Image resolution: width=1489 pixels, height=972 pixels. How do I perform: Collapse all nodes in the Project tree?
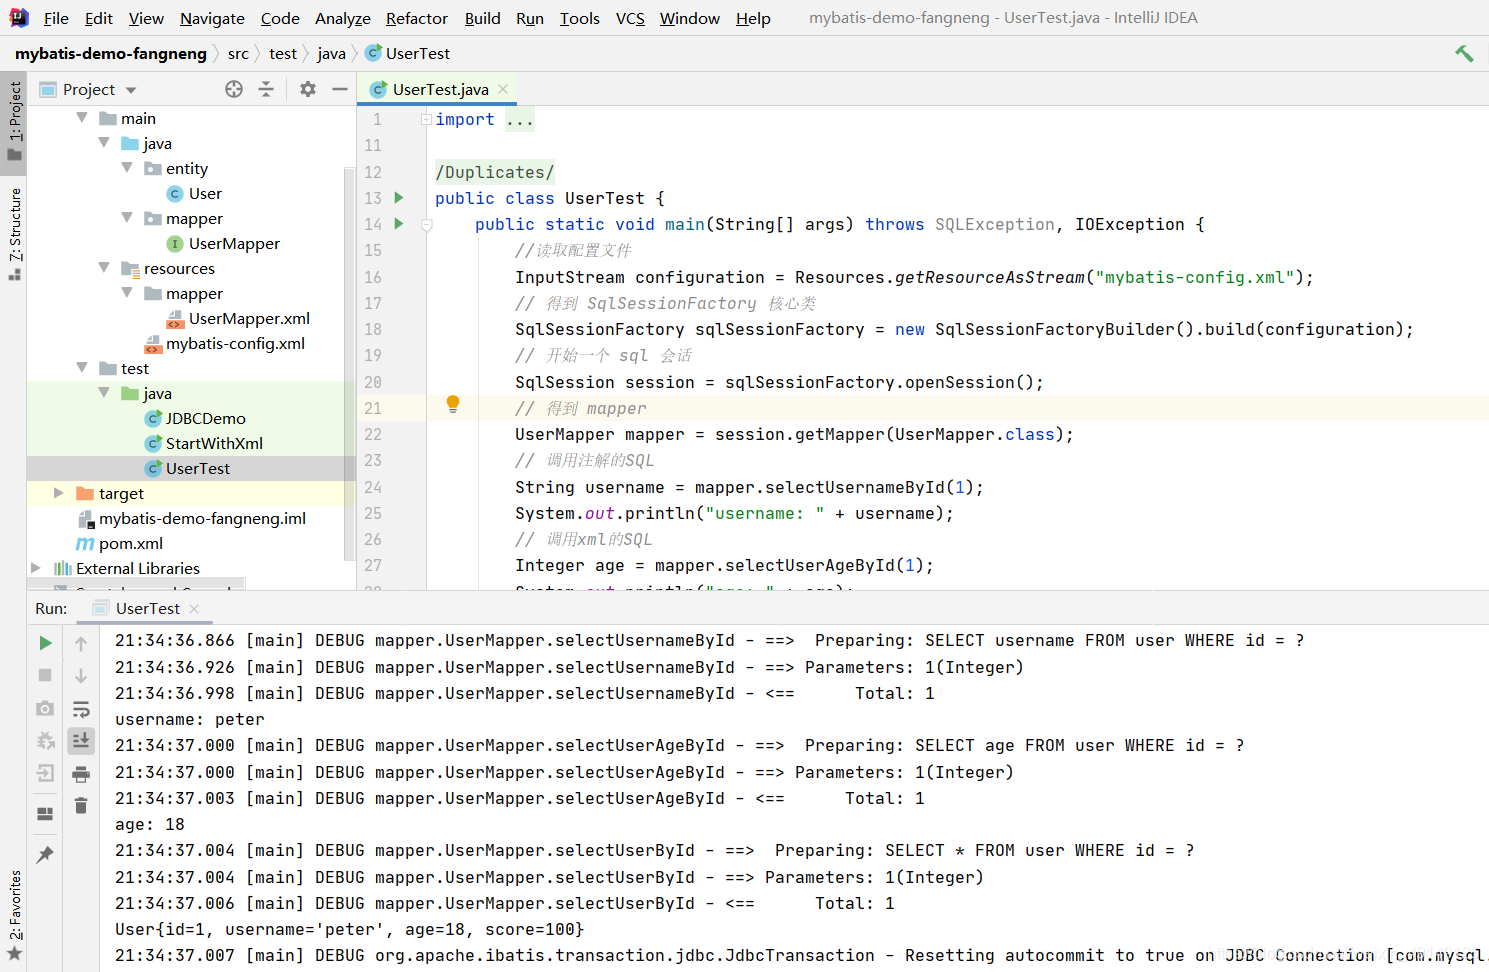pos(266,89)
